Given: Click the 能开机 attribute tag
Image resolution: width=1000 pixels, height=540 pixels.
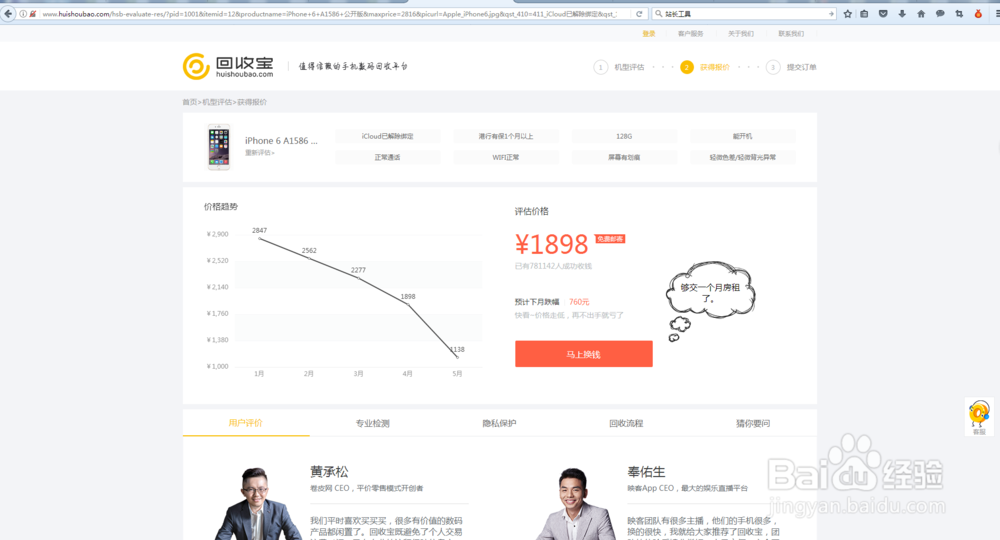Looking at the screenshot, I should pyautogui.click(x=743, y=136).
